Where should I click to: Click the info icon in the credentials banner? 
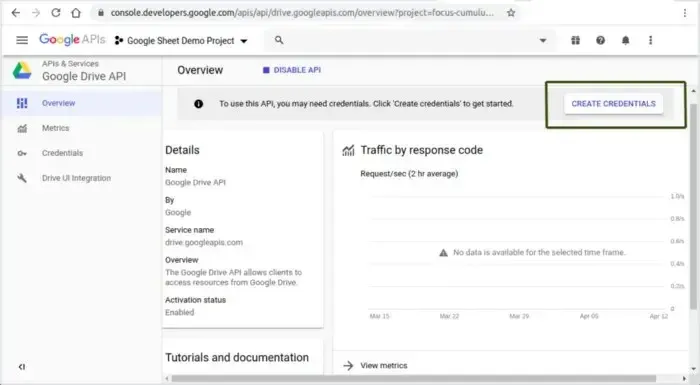[198, 104]
